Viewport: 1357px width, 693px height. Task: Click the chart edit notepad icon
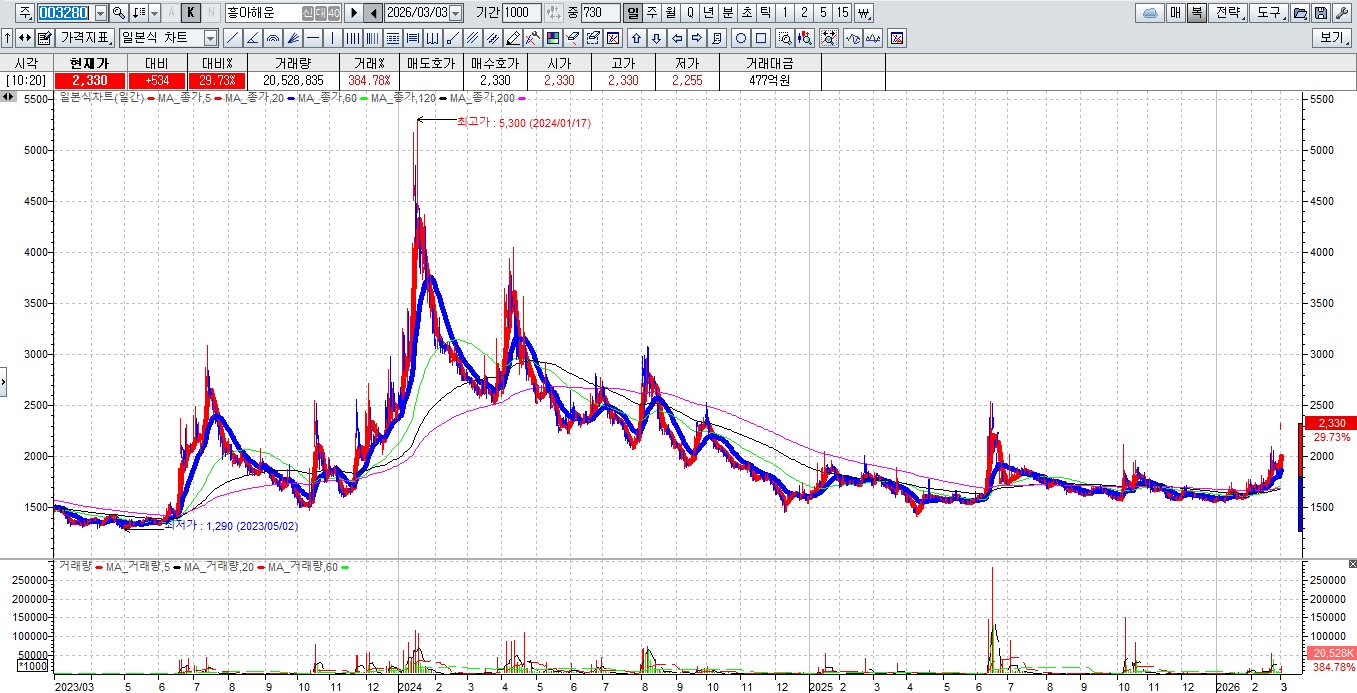[x=44, y=38]
